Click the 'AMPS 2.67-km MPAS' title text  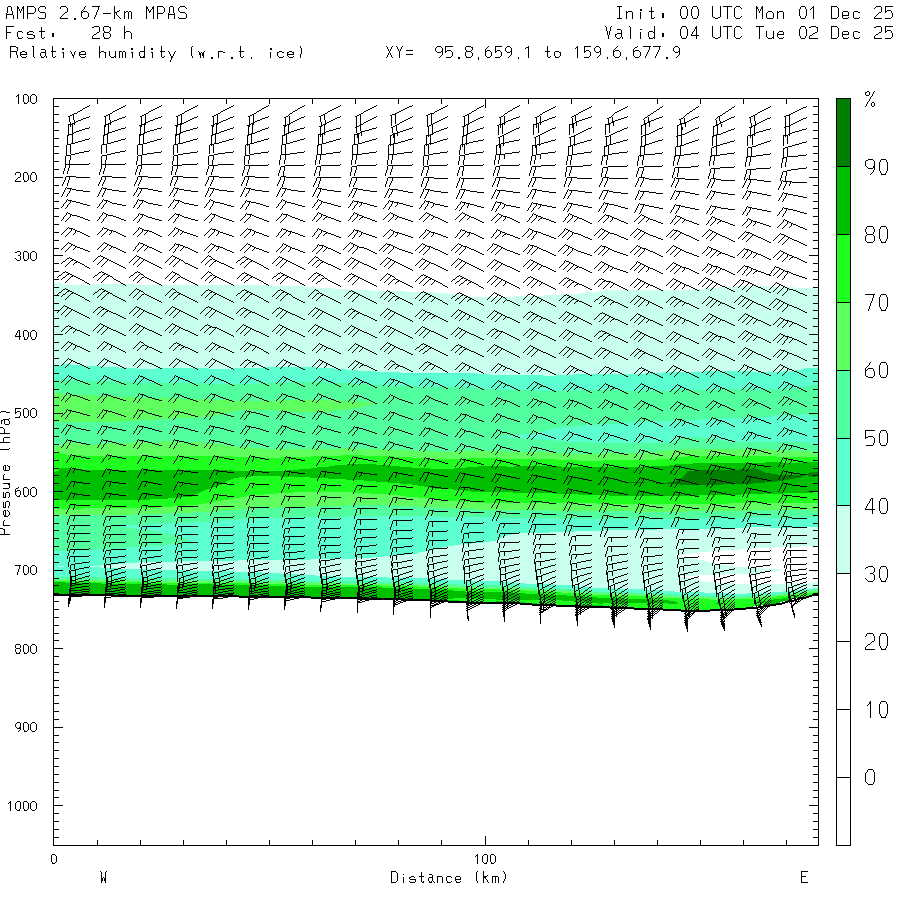click(96, 13)
